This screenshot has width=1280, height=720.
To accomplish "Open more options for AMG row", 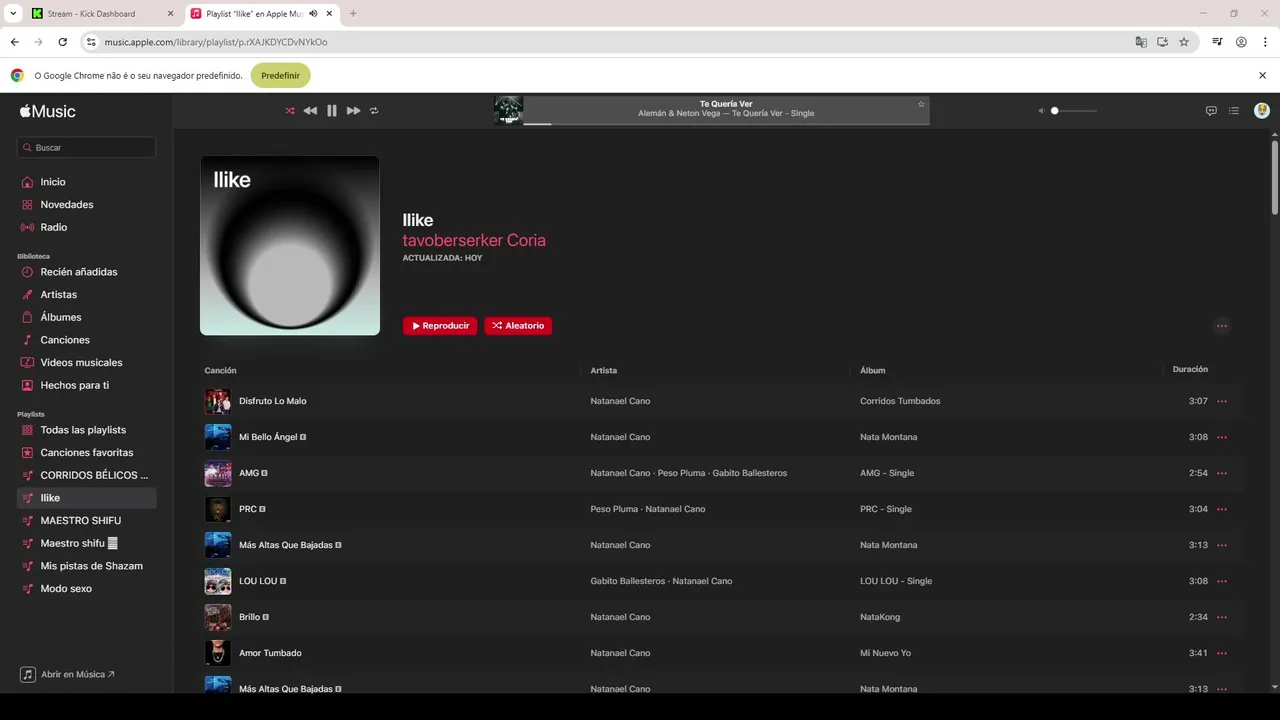I will click(x=1221, y=473).
